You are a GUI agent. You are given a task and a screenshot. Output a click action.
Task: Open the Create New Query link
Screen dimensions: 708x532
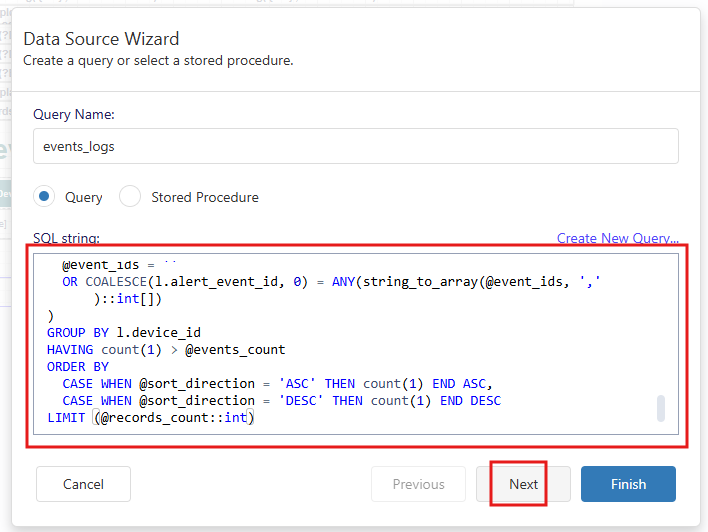click(617, 238)
